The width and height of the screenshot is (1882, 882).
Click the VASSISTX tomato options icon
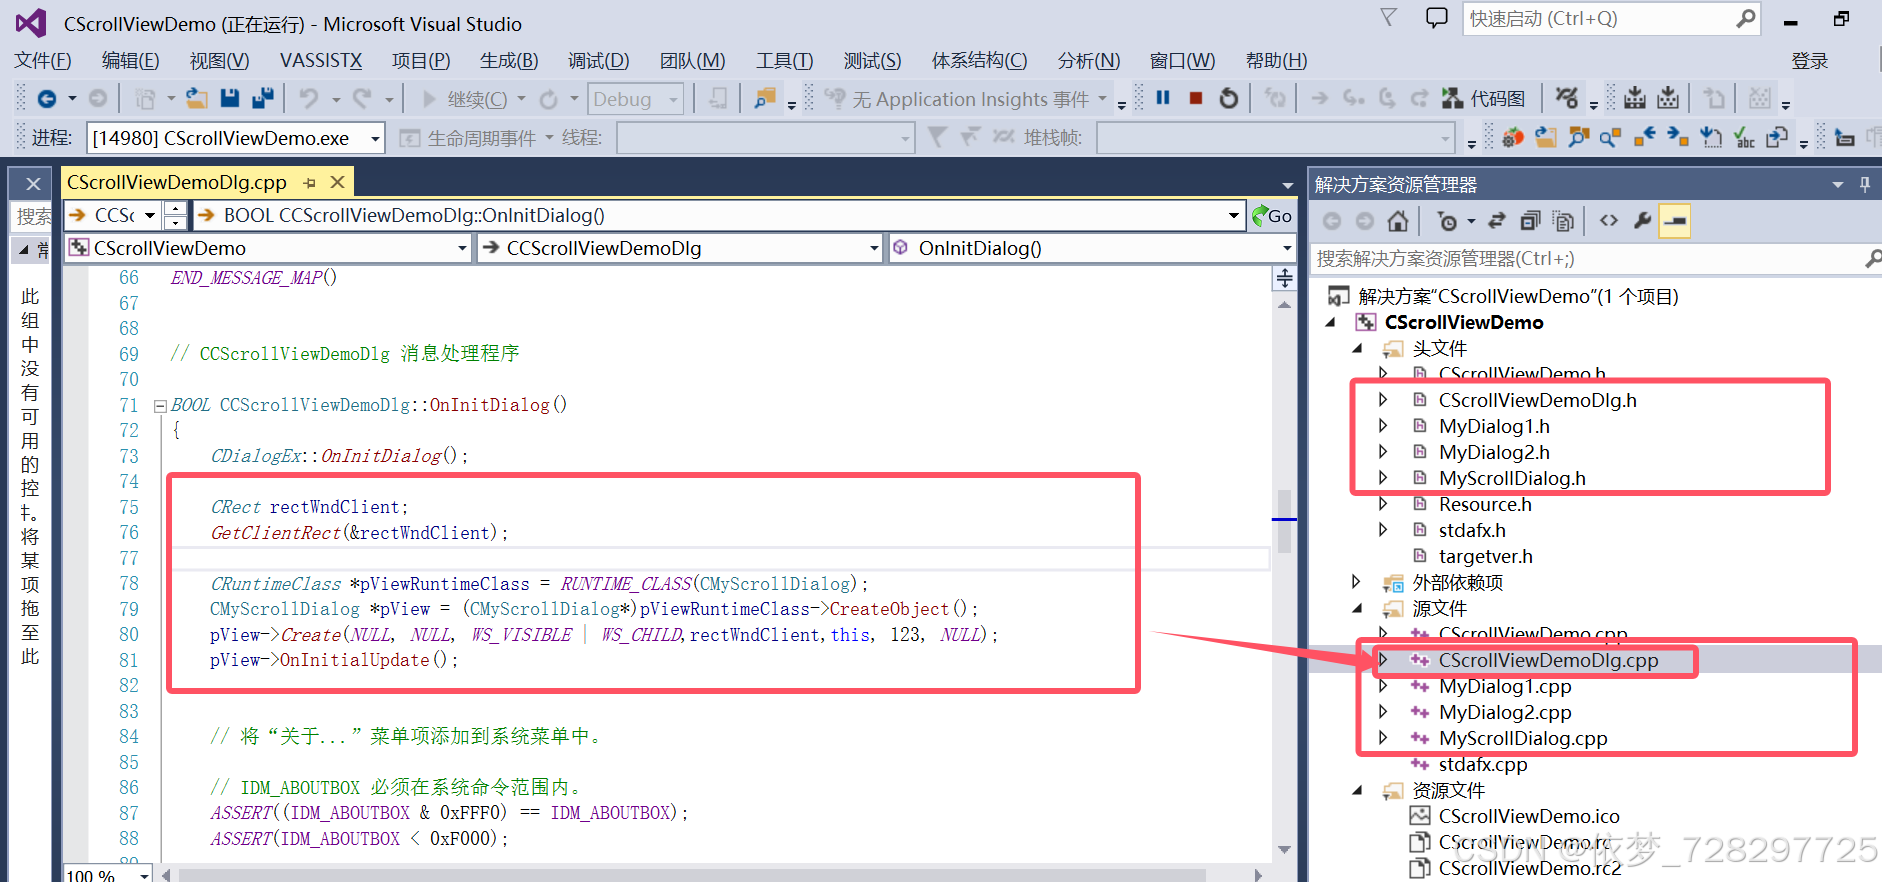pyautogui.click(x=1513, y=137)
